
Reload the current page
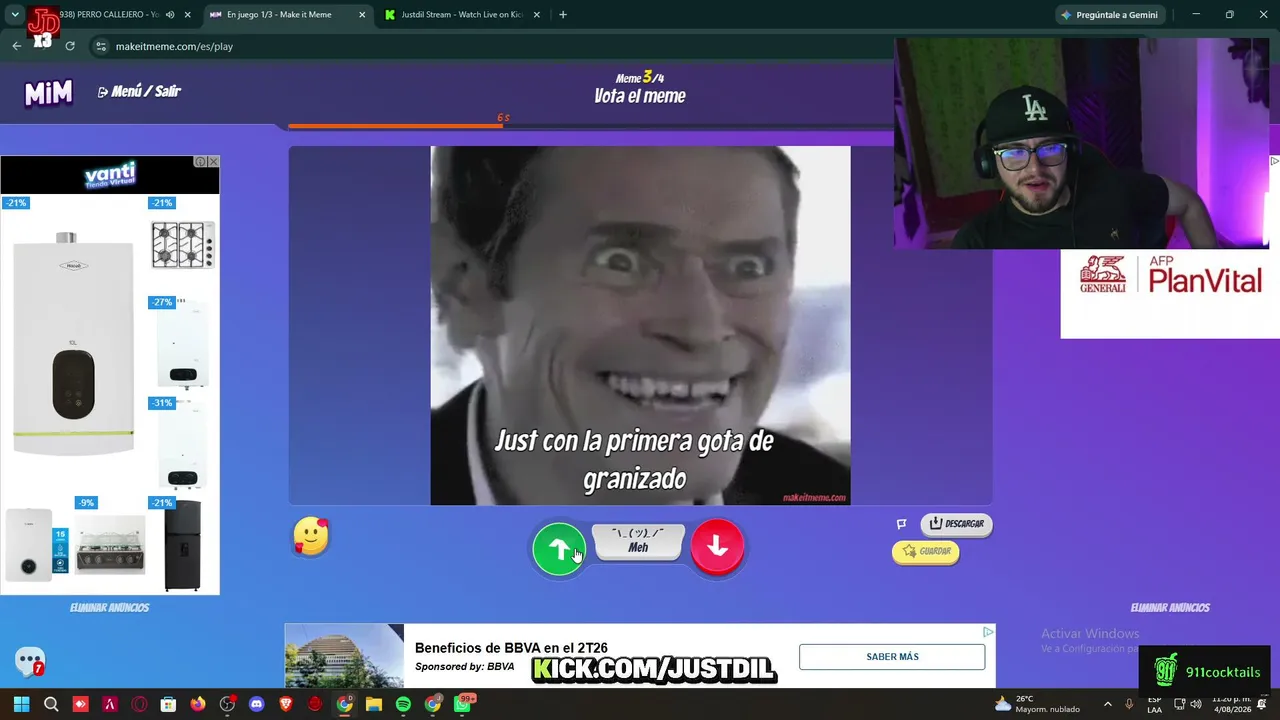(70, 46)
